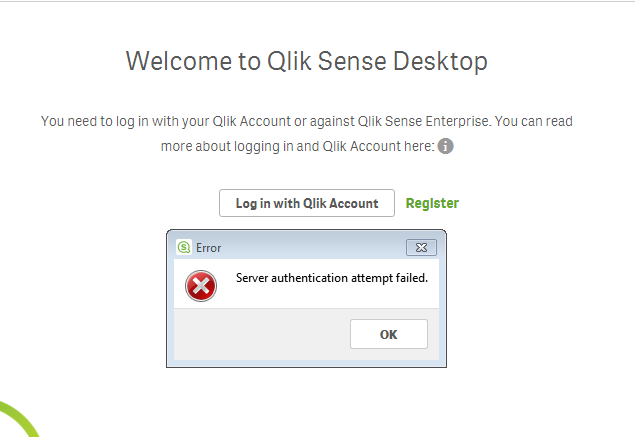Click the "Error" title text of the dialog
Image resolution: width=635 pixels, height=437 pixels.
209,247
